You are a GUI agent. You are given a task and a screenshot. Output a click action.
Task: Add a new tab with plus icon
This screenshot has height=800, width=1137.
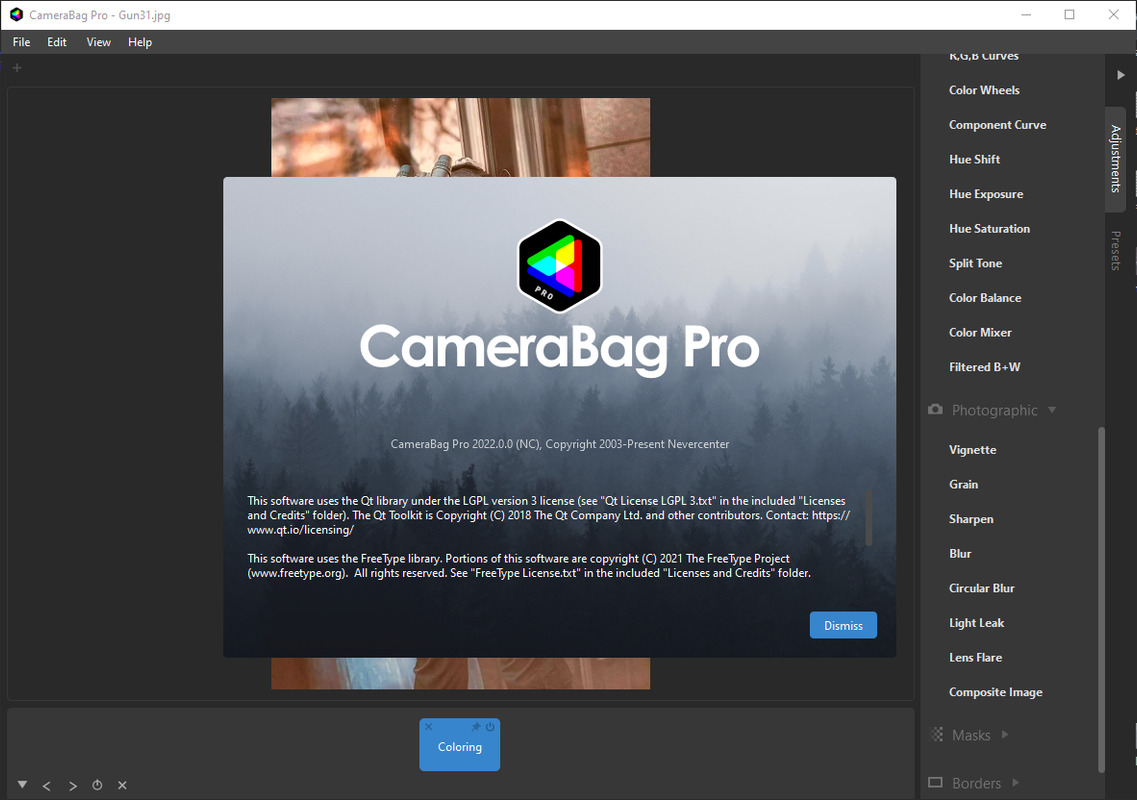point(17,67)
